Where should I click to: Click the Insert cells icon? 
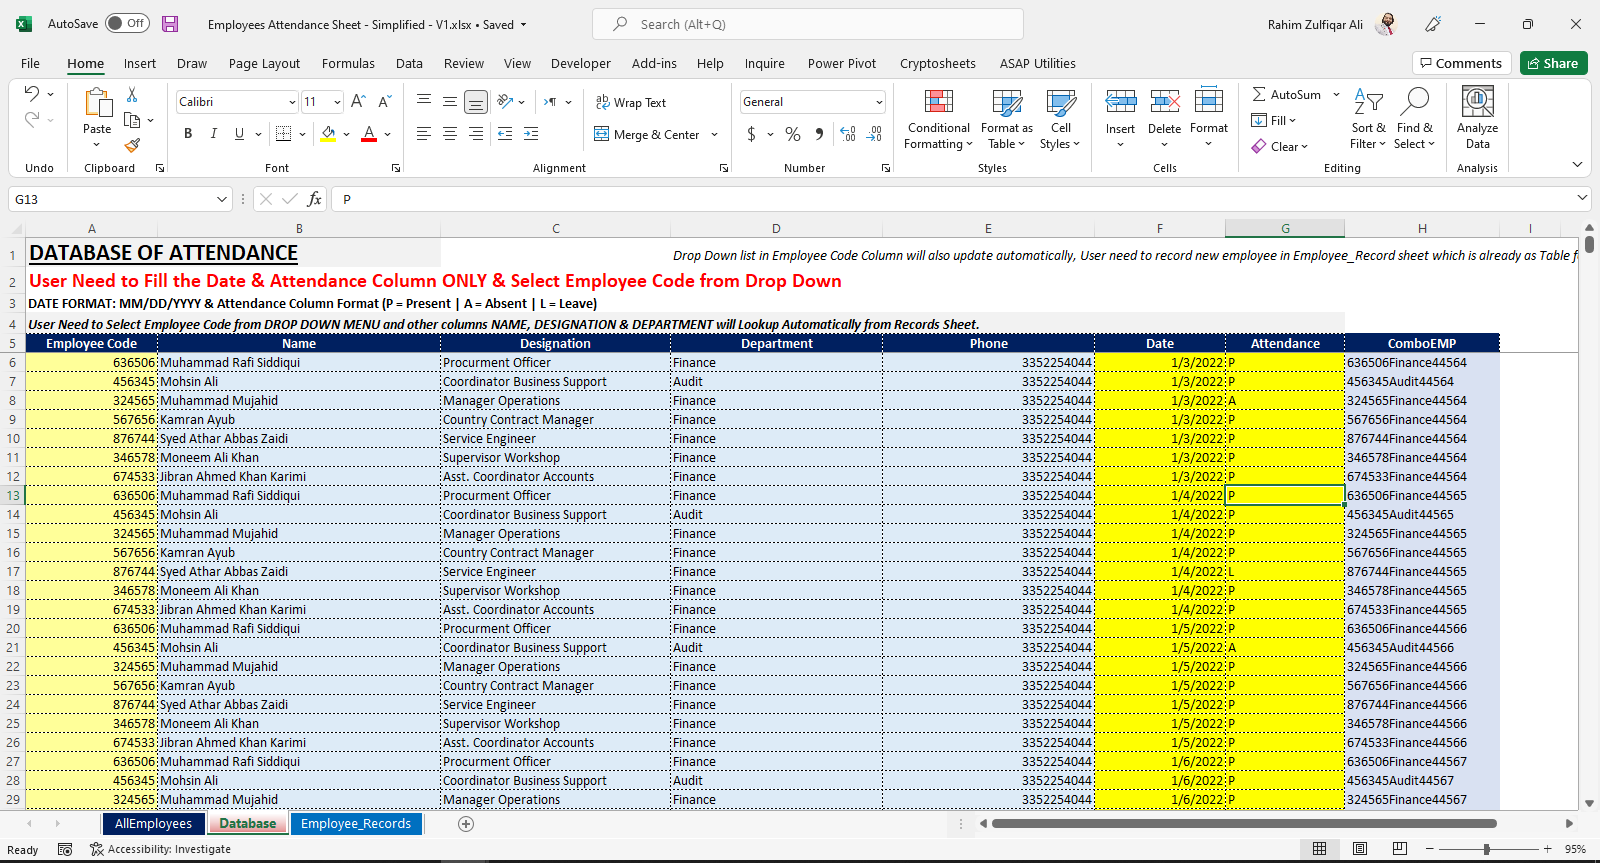tap(1121, 101)
